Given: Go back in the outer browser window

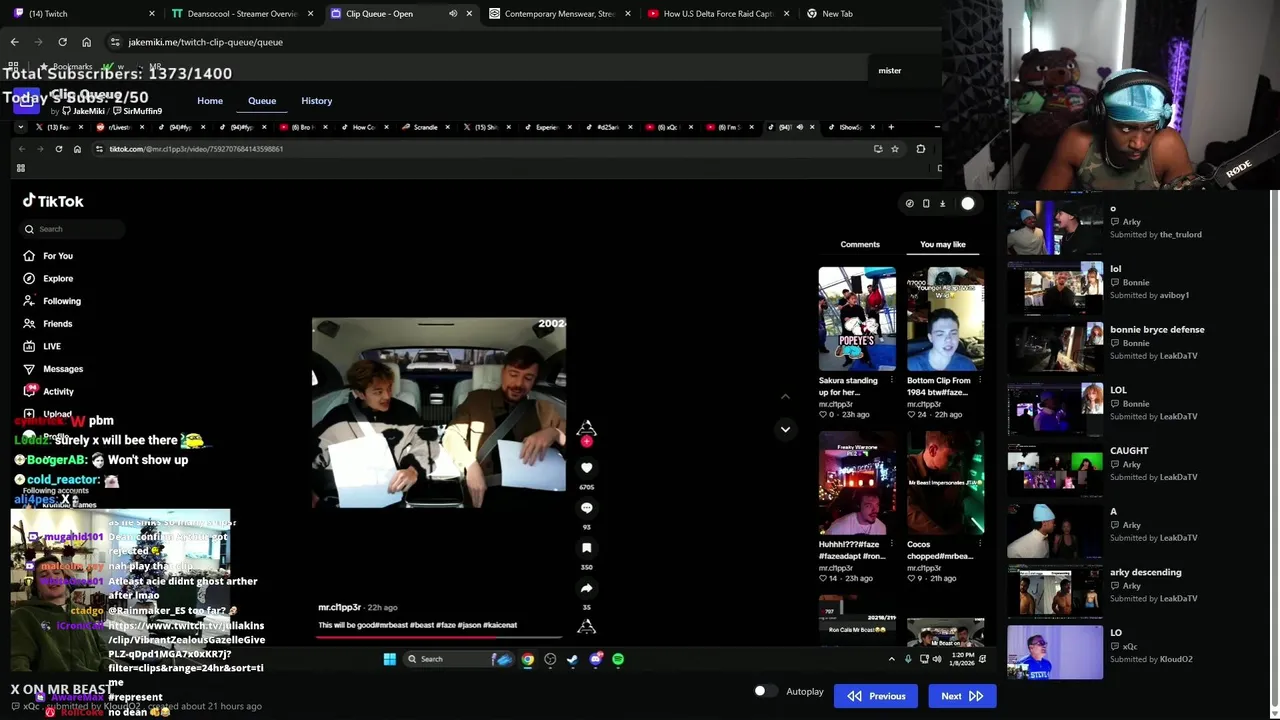Looking at the screenshot, I should (x=14, y=42).
